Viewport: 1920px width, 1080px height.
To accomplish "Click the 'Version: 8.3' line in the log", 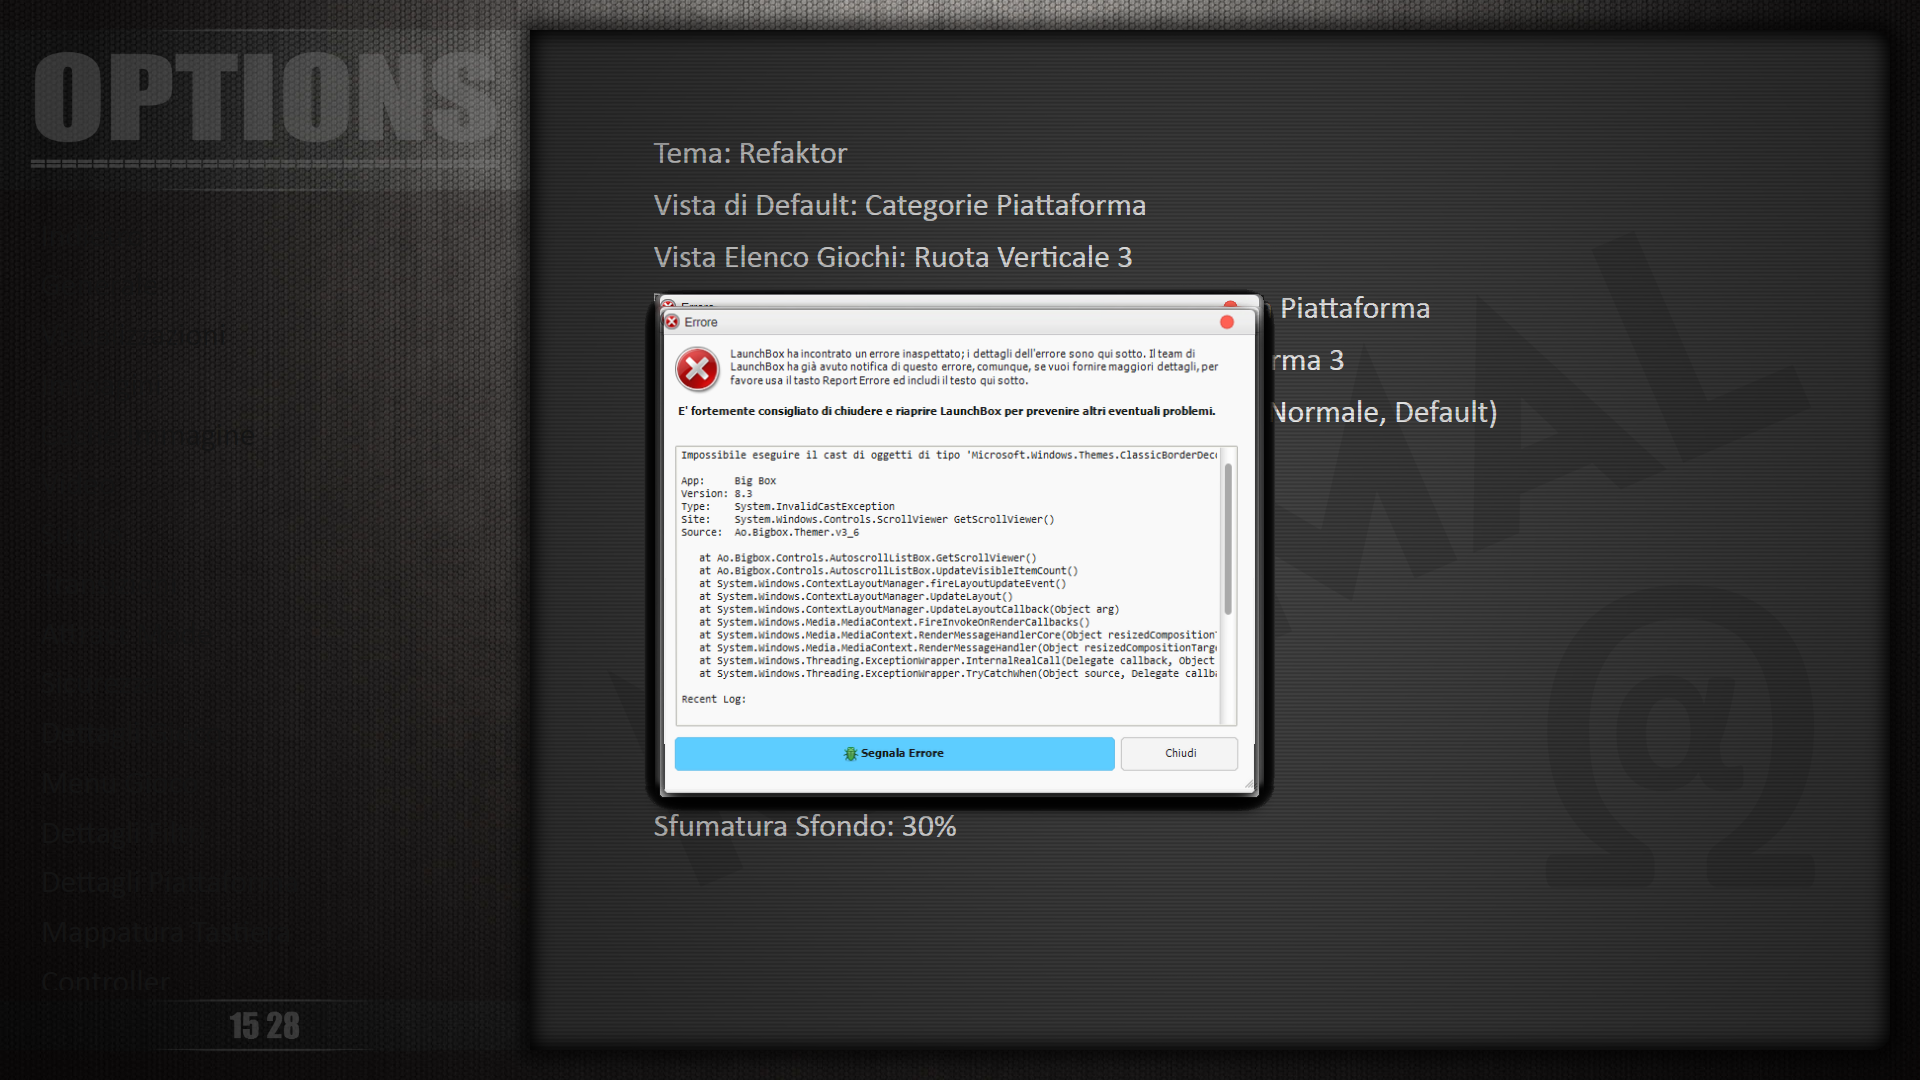I will pyautogui.click(x=716, y=494).
